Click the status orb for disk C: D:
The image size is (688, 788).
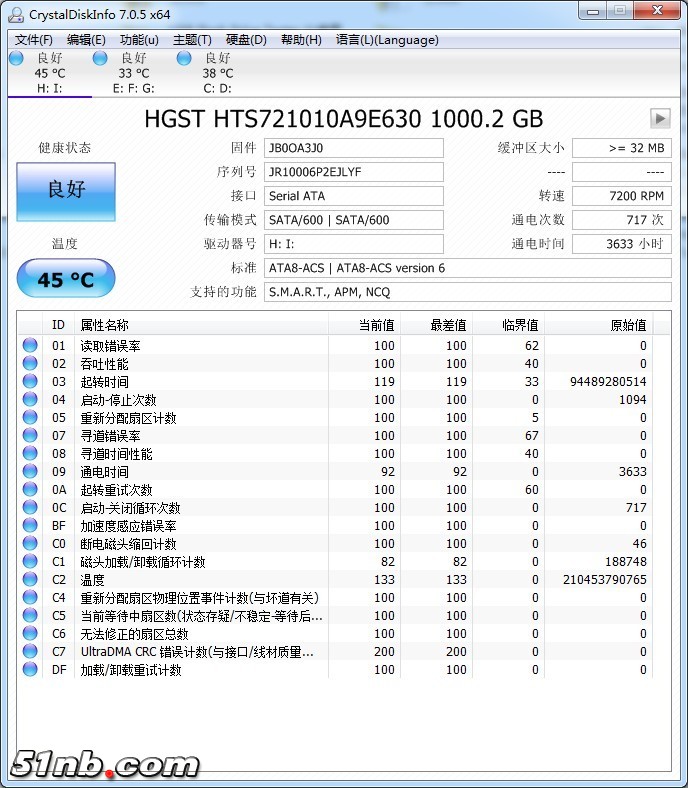click(184, 58)
